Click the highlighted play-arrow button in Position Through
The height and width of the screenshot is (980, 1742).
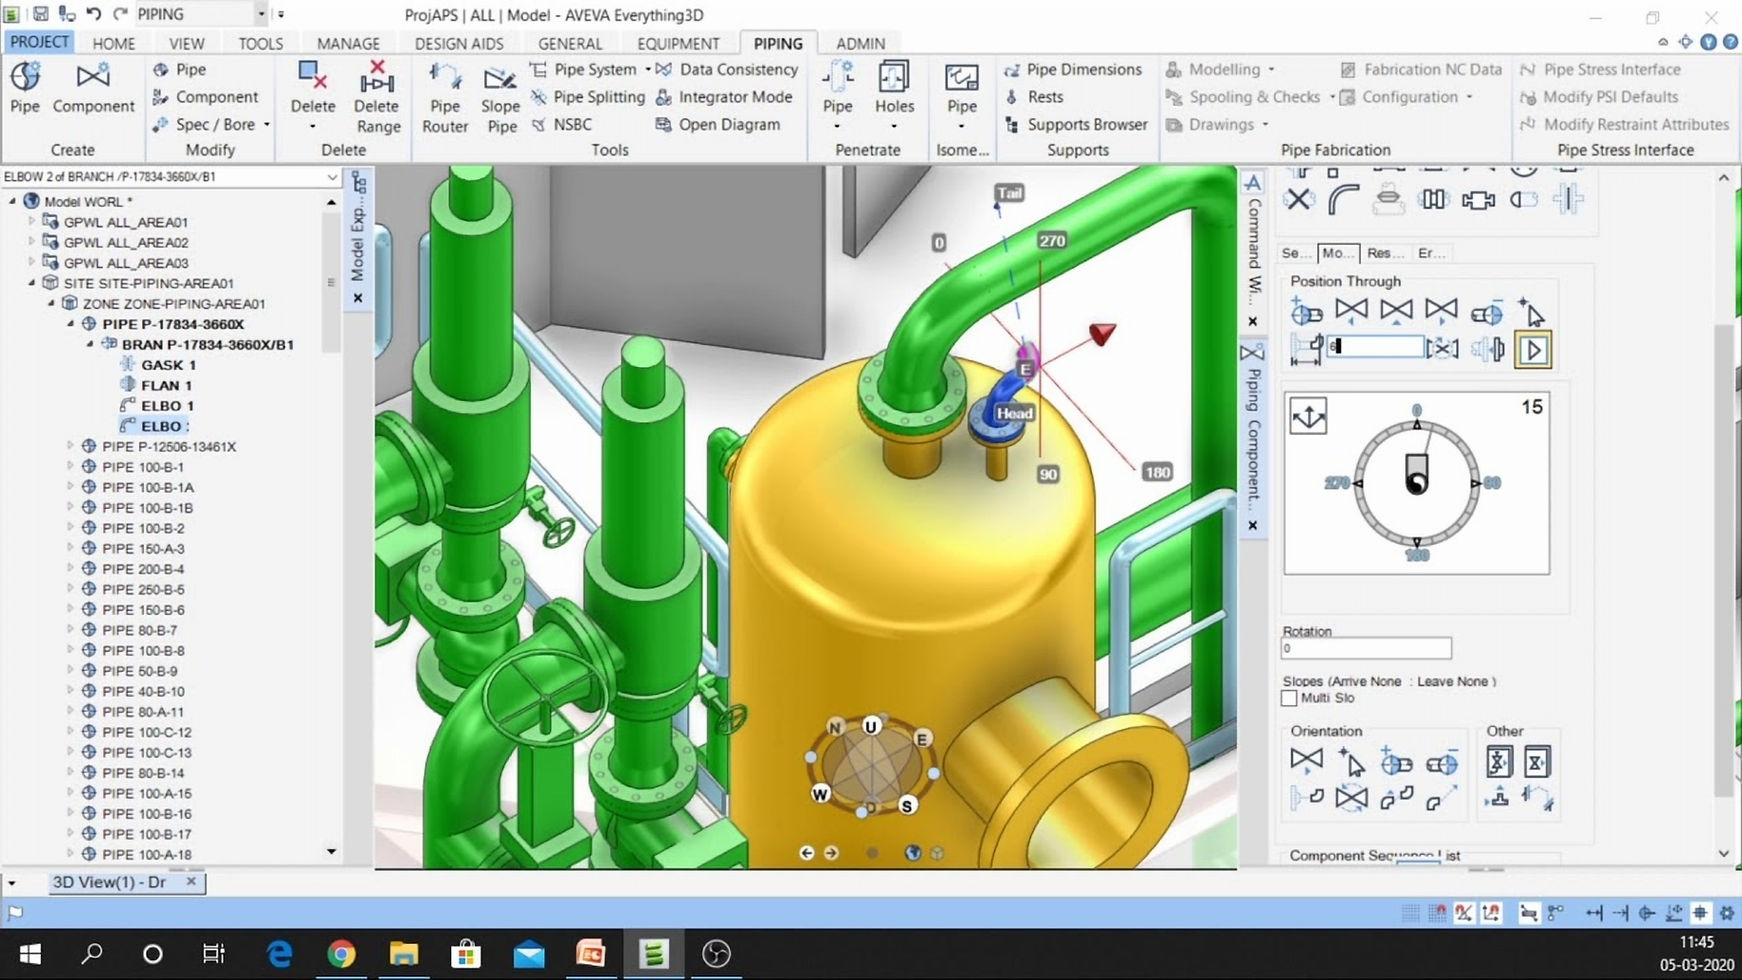pos(1533,350)
